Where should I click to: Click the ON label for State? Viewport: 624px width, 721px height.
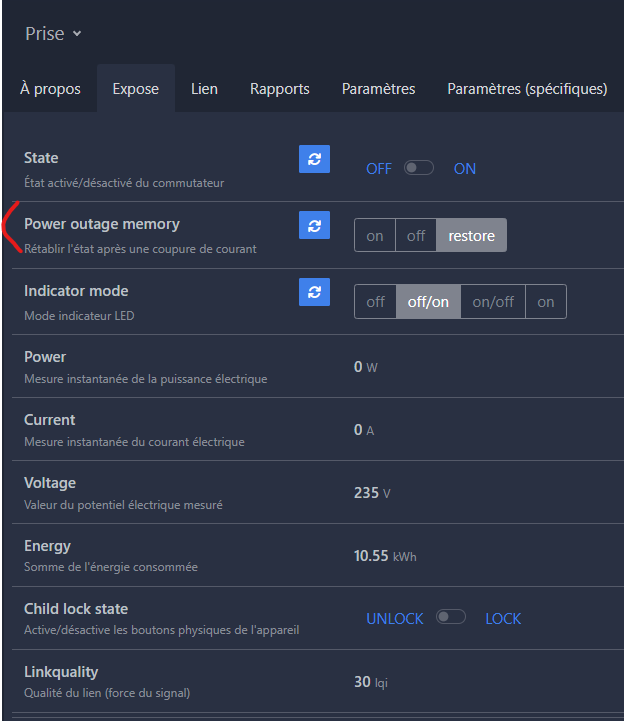(464, 169)
